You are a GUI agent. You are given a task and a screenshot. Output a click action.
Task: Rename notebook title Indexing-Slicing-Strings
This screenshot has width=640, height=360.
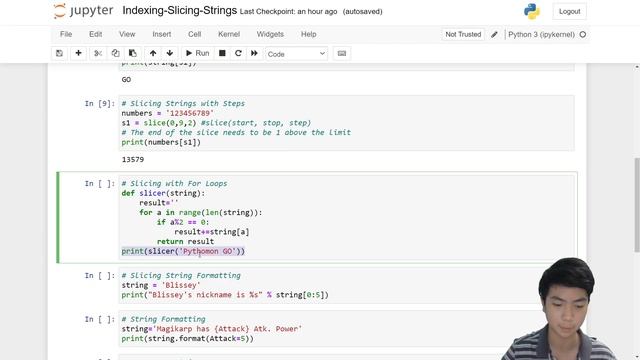click(x=180, y=11)
